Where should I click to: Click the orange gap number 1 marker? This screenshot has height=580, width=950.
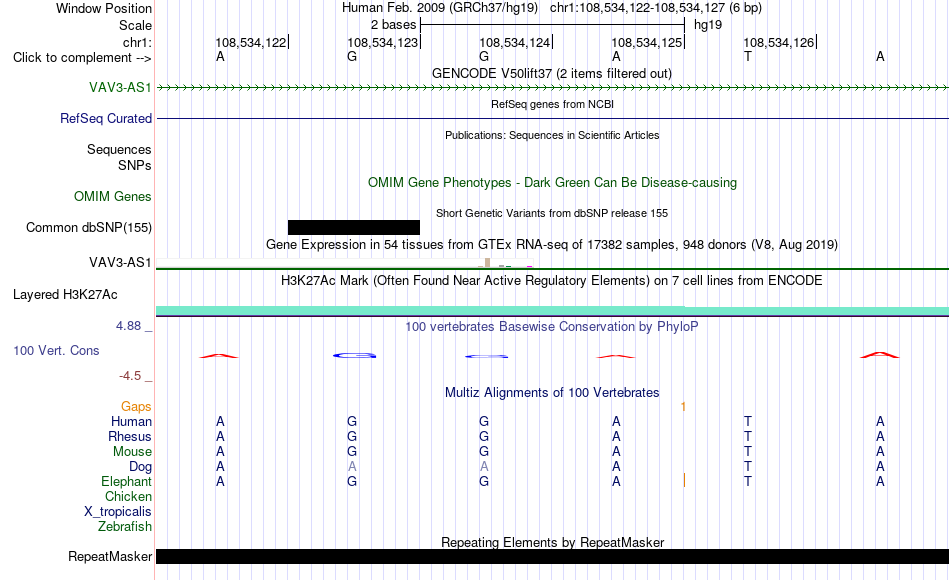[x=683, y=407]
